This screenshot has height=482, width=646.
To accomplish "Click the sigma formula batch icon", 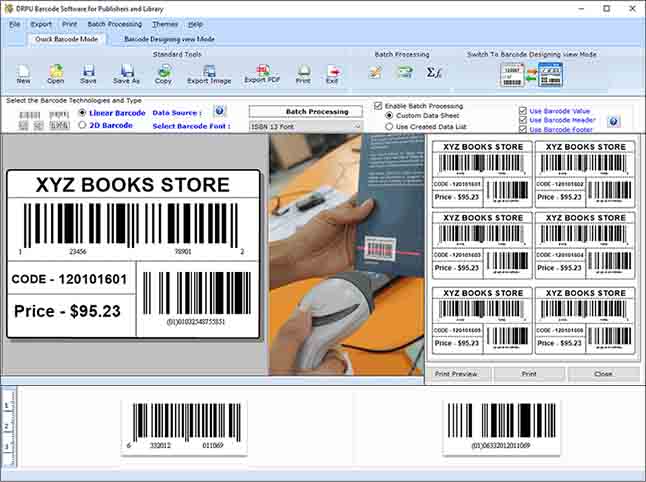I will pyautogui.click(x=434, y=73).
